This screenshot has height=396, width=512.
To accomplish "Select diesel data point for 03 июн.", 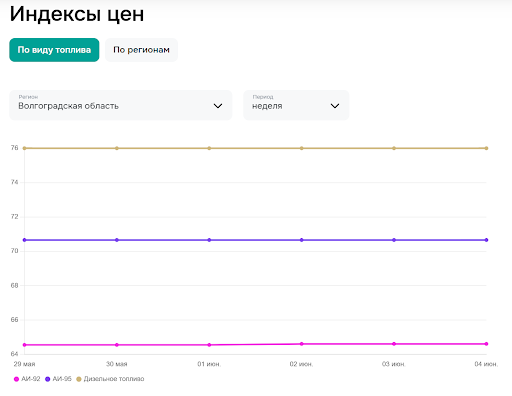I will click(394, 148).
